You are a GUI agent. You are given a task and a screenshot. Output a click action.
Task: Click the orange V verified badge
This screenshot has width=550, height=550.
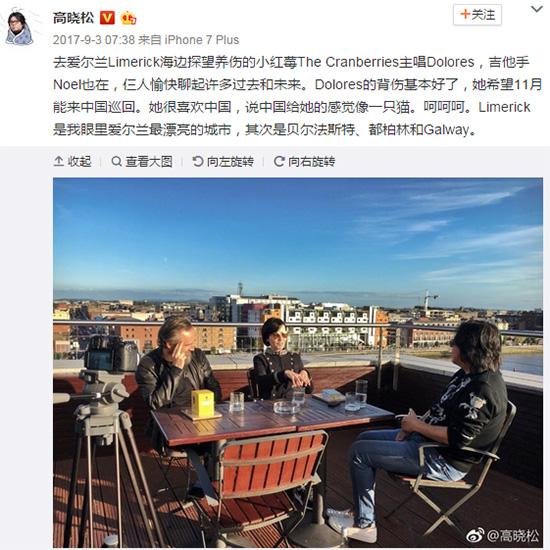107,18
